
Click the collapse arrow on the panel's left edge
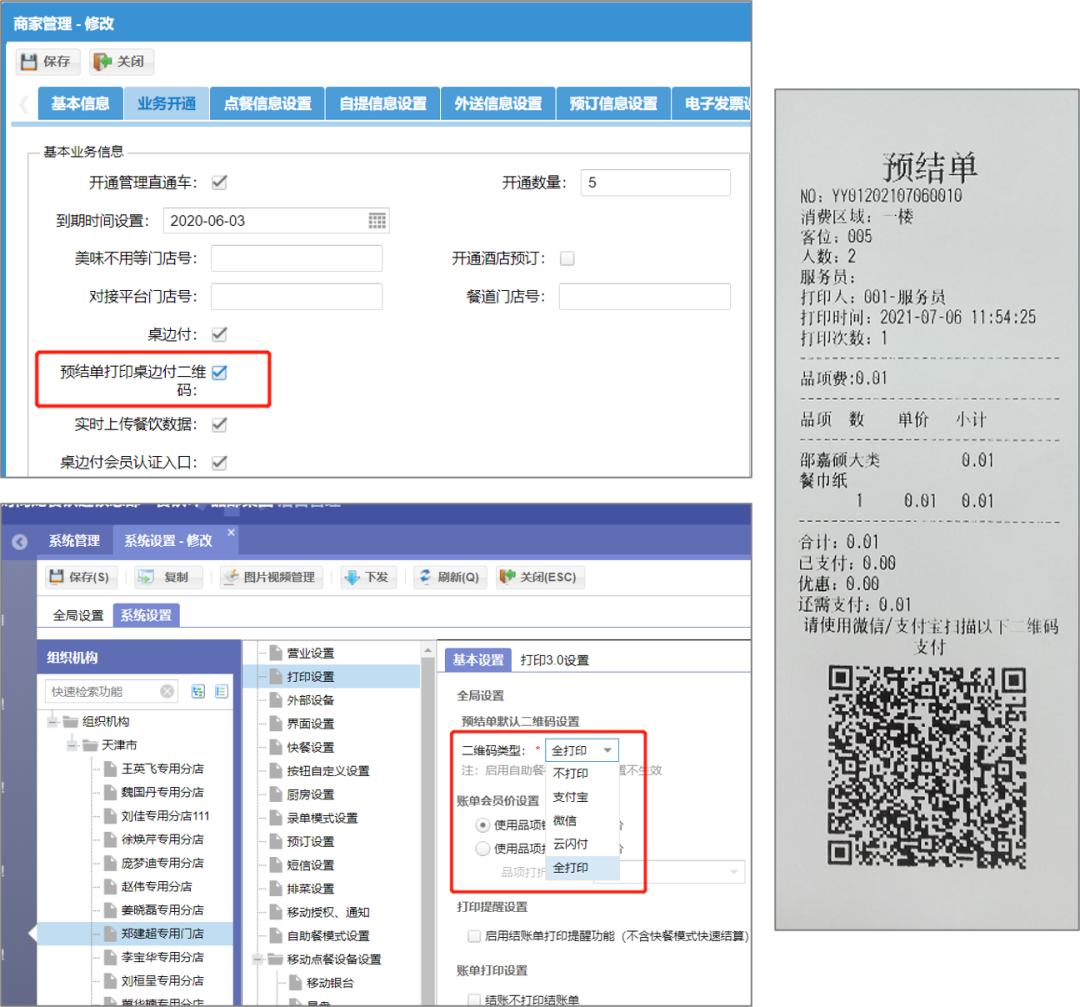point(32,933)
